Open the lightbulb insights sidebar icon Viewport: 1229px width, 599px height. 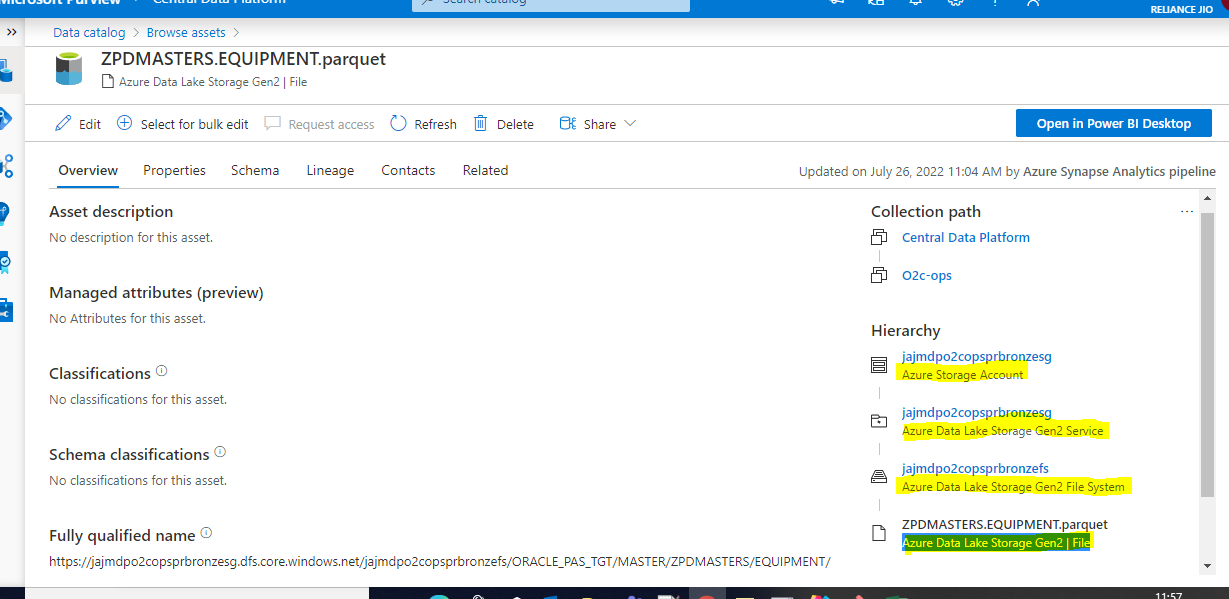(5, 214)
